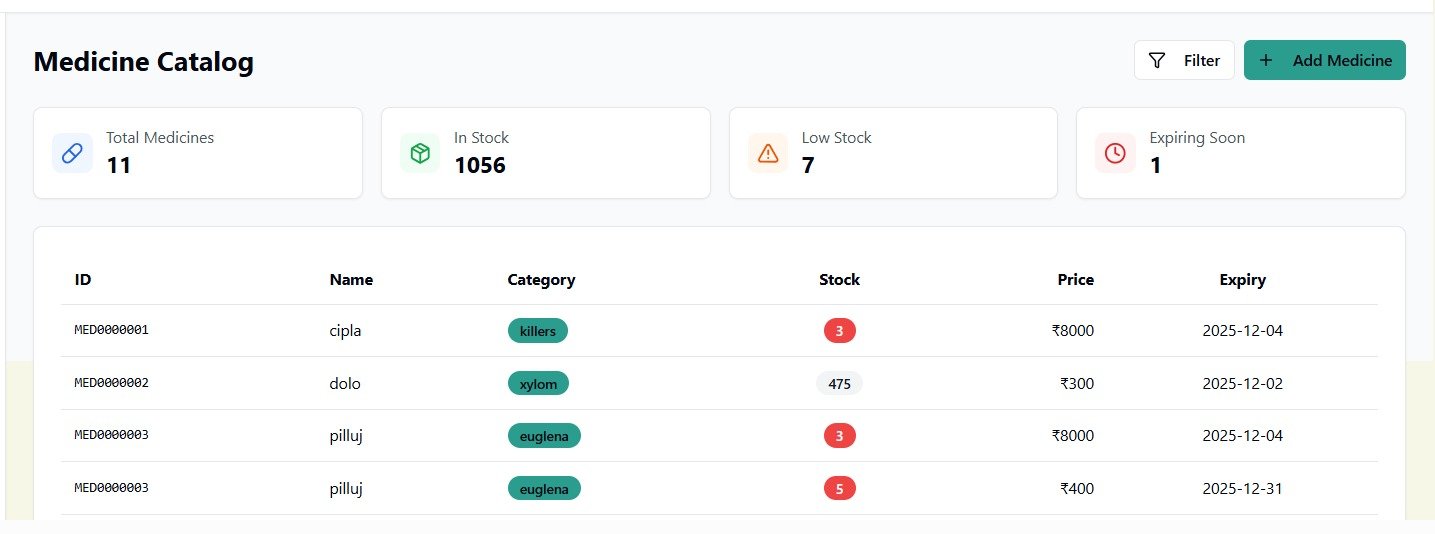Click the 475 stock badge for dolo
The image size is (1435, 534).
coord(839,383)
